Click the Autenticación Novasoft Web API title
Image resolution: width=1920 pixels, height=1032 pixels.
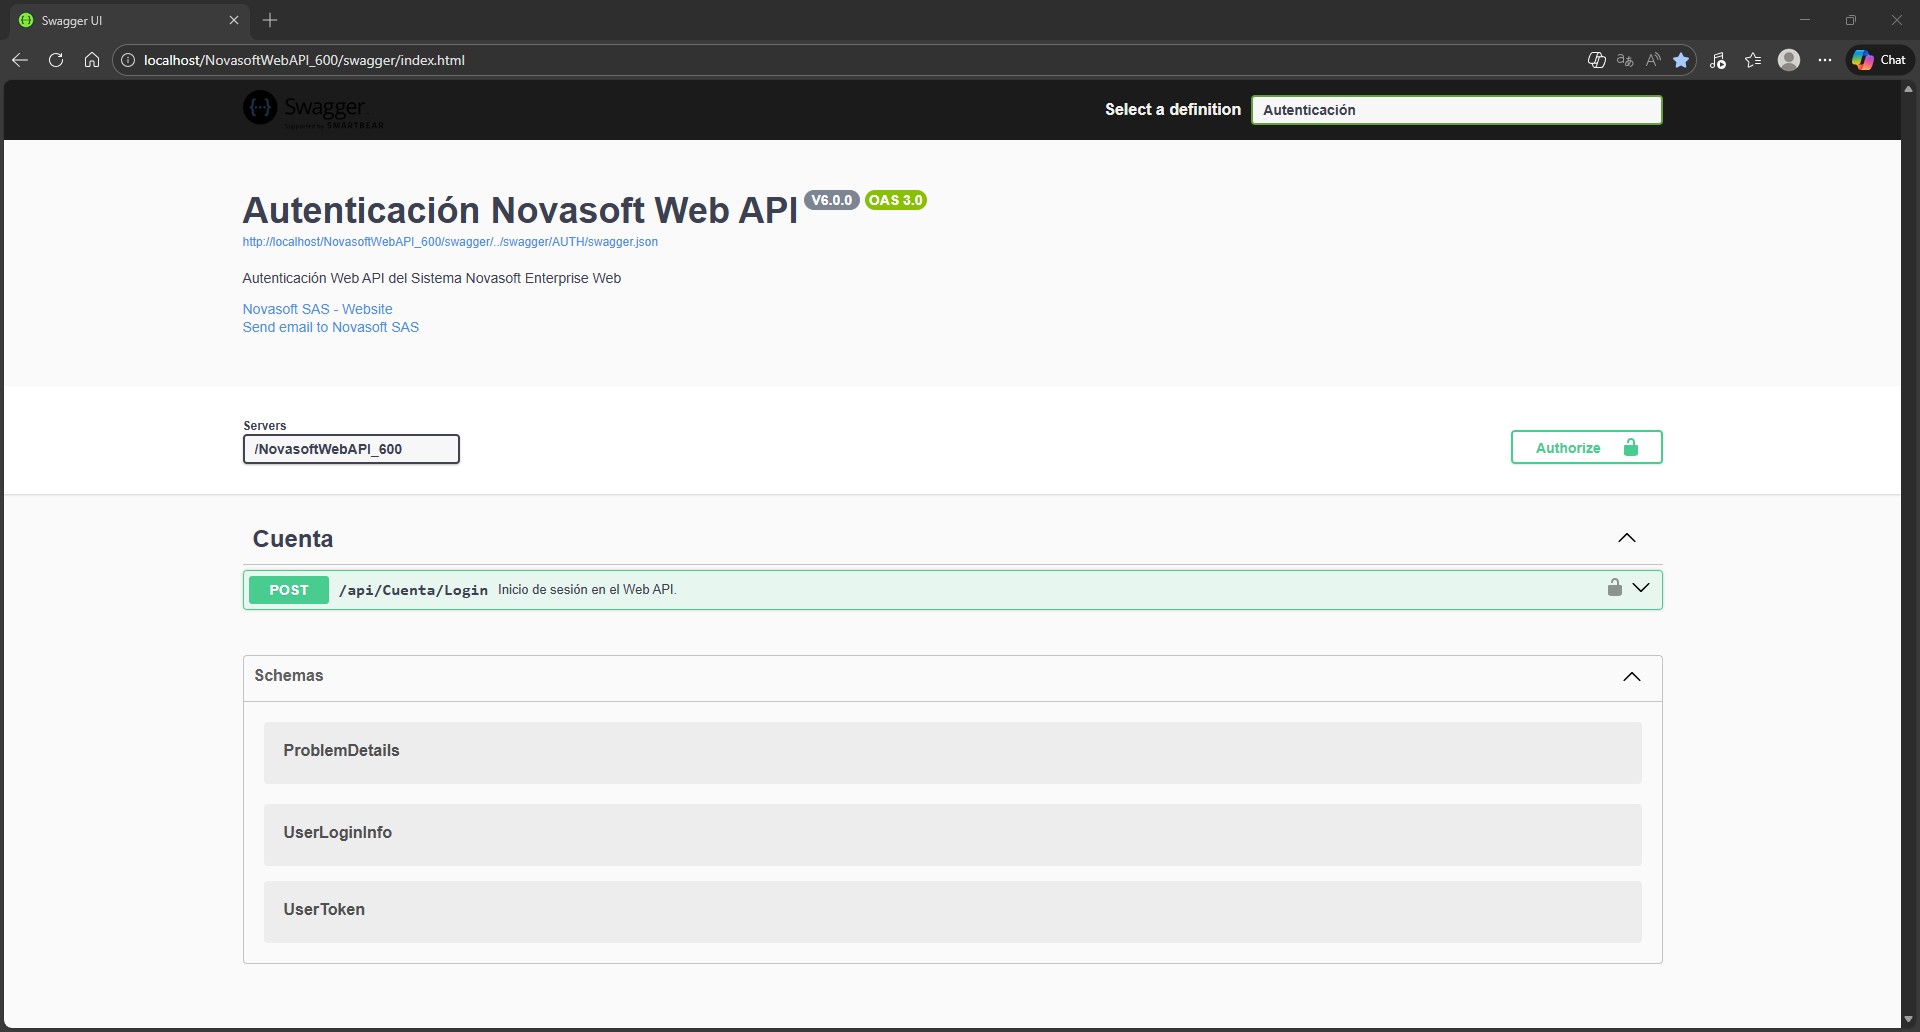point(520,210)
